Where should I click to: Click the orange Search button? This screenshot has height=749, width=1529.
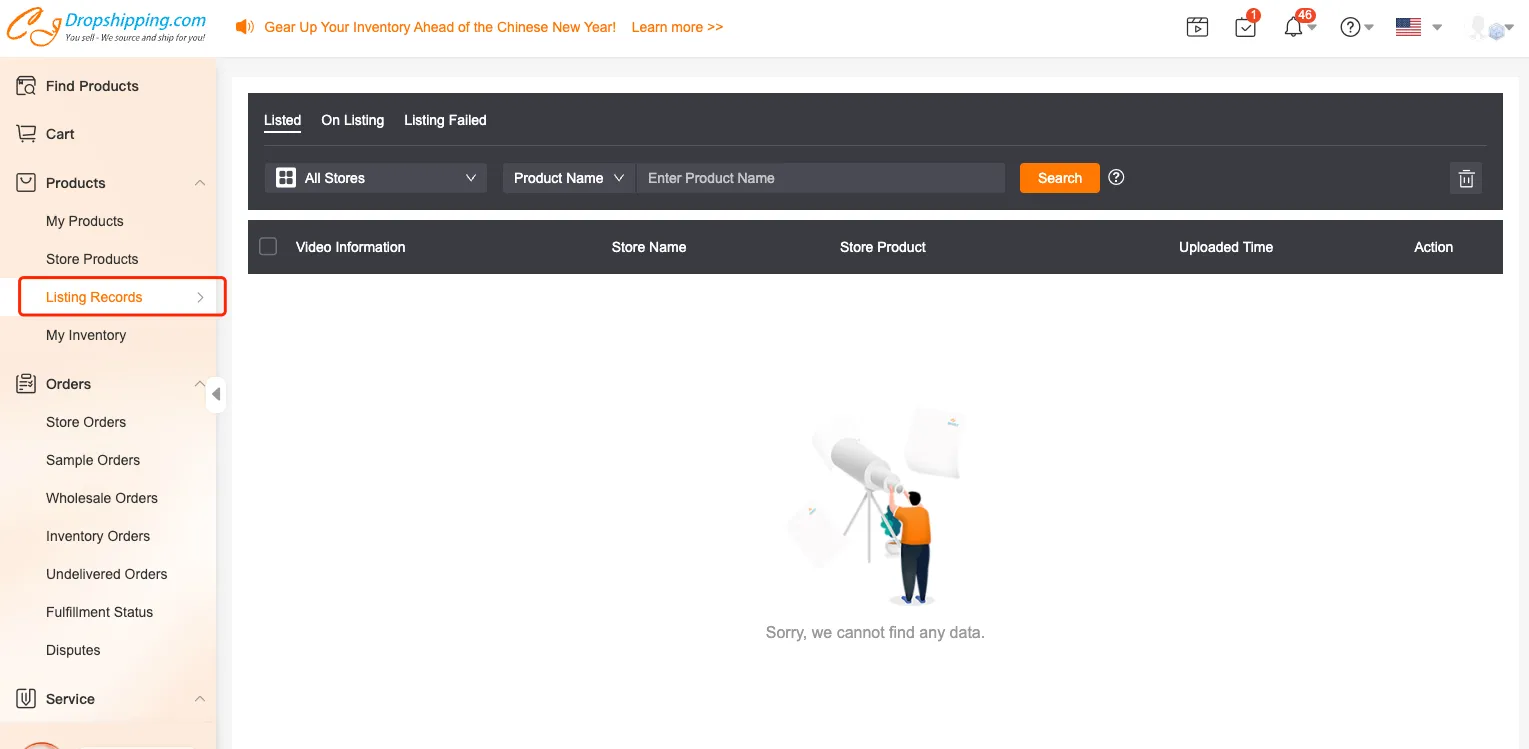click(x=1059, y=178)
